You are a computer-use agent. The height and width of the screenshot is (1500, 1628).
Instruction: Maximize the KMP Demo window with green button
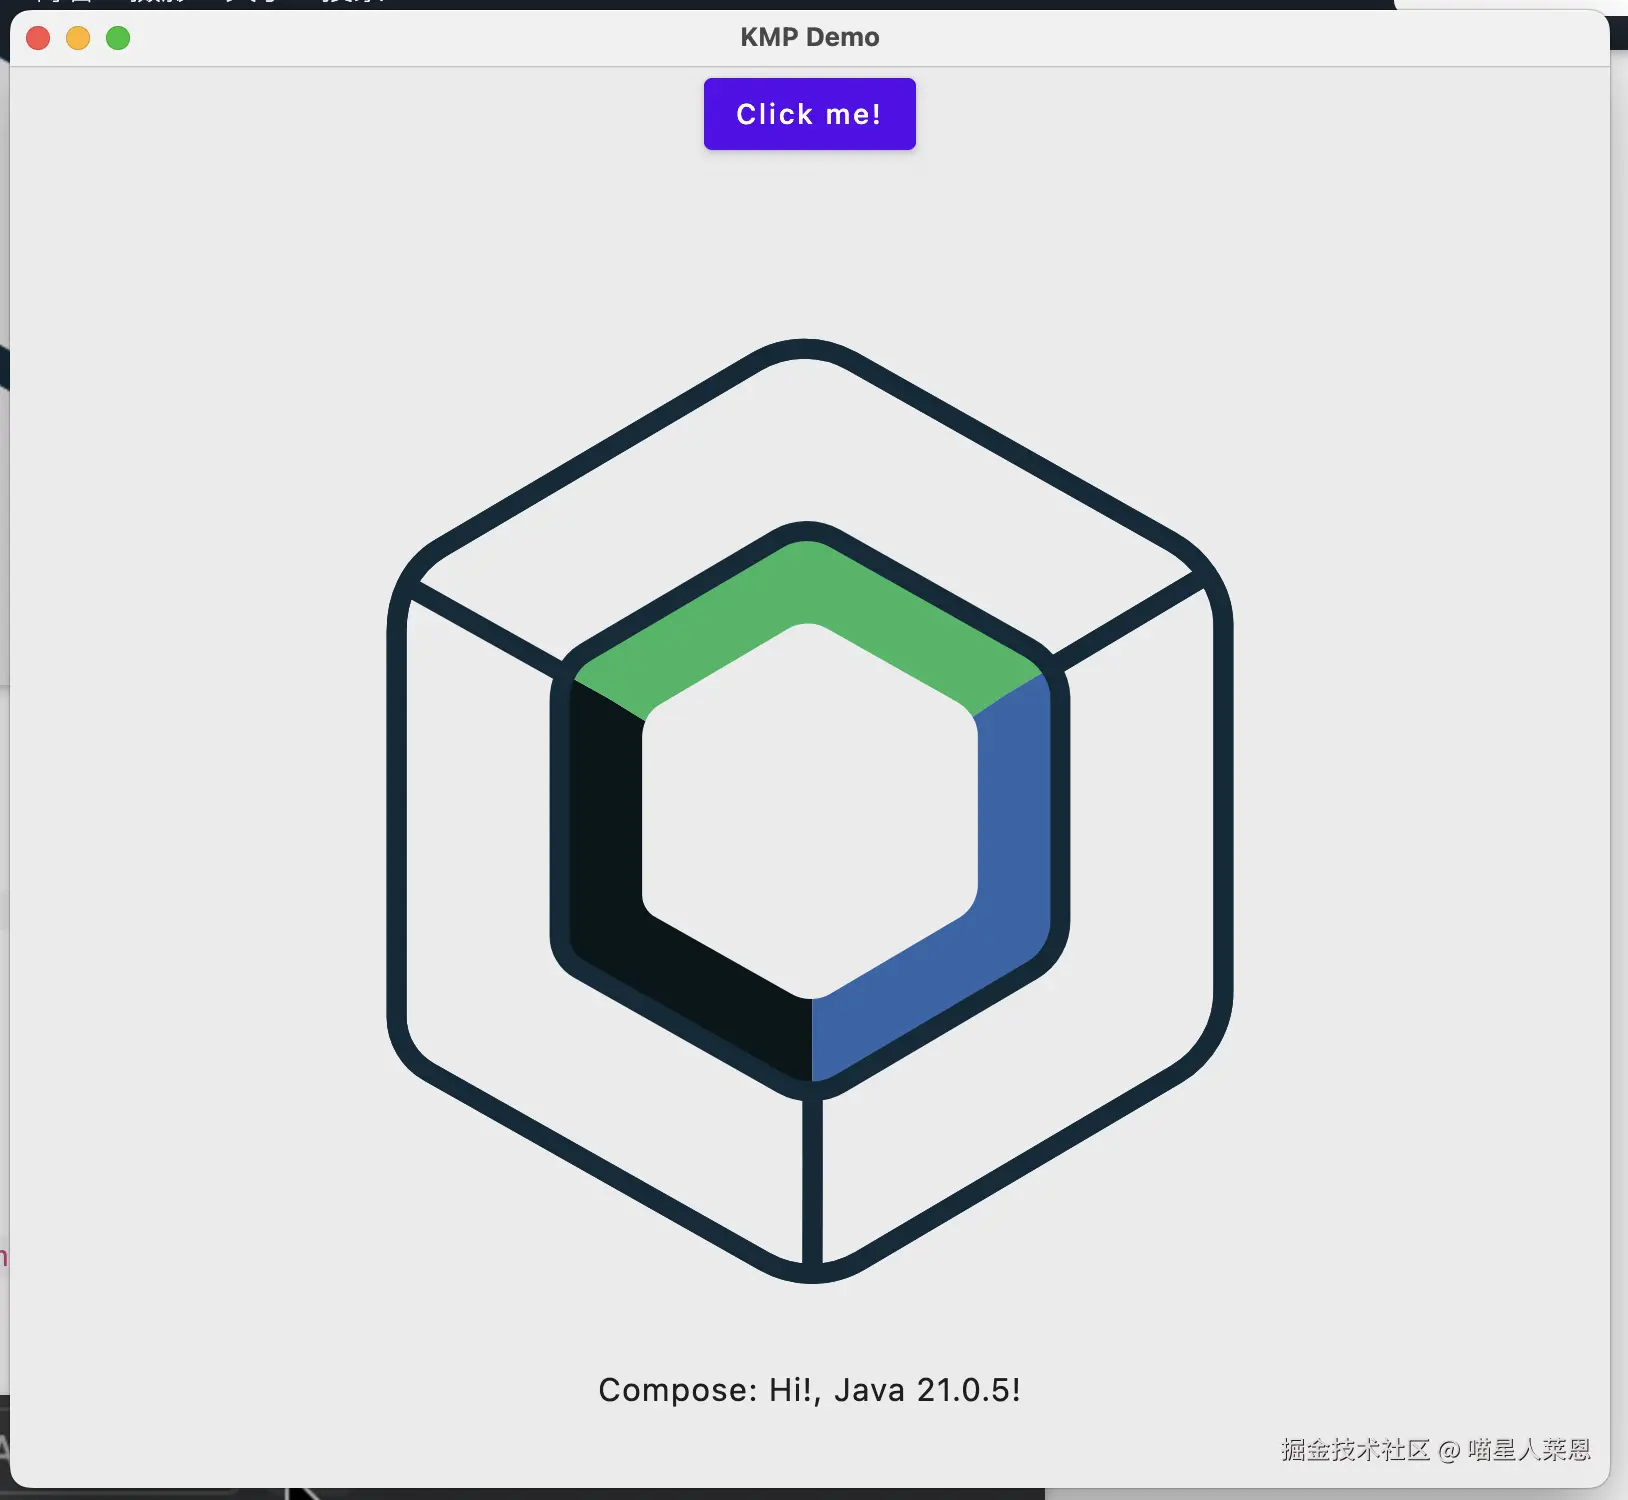tap(118, 38)
